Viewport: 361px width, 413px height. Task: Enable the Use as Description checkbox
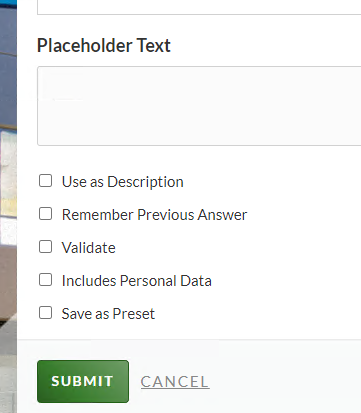(x=45, y=181)
